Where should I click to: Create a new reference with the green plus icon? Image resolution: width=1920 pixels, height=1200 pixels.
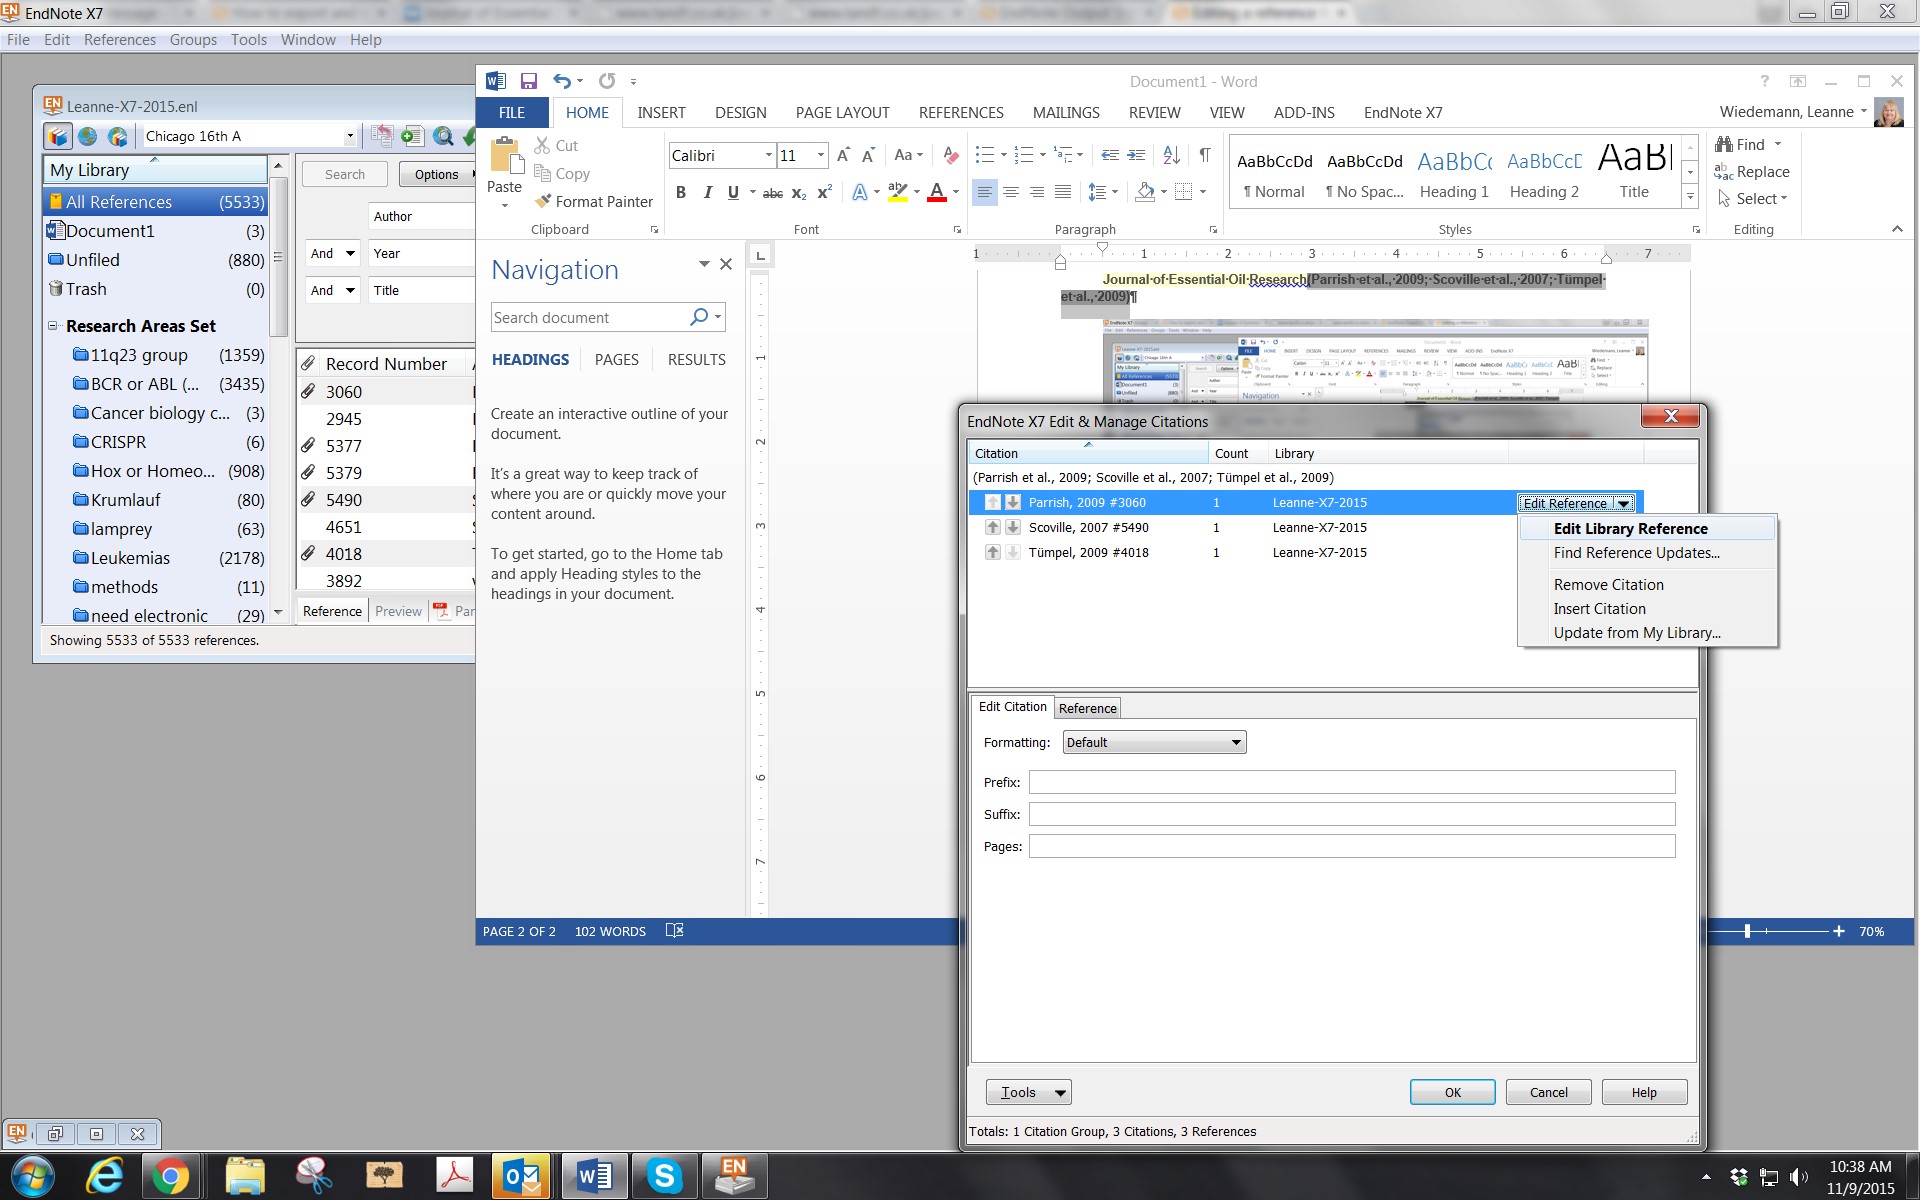click(x=412, y=136)
